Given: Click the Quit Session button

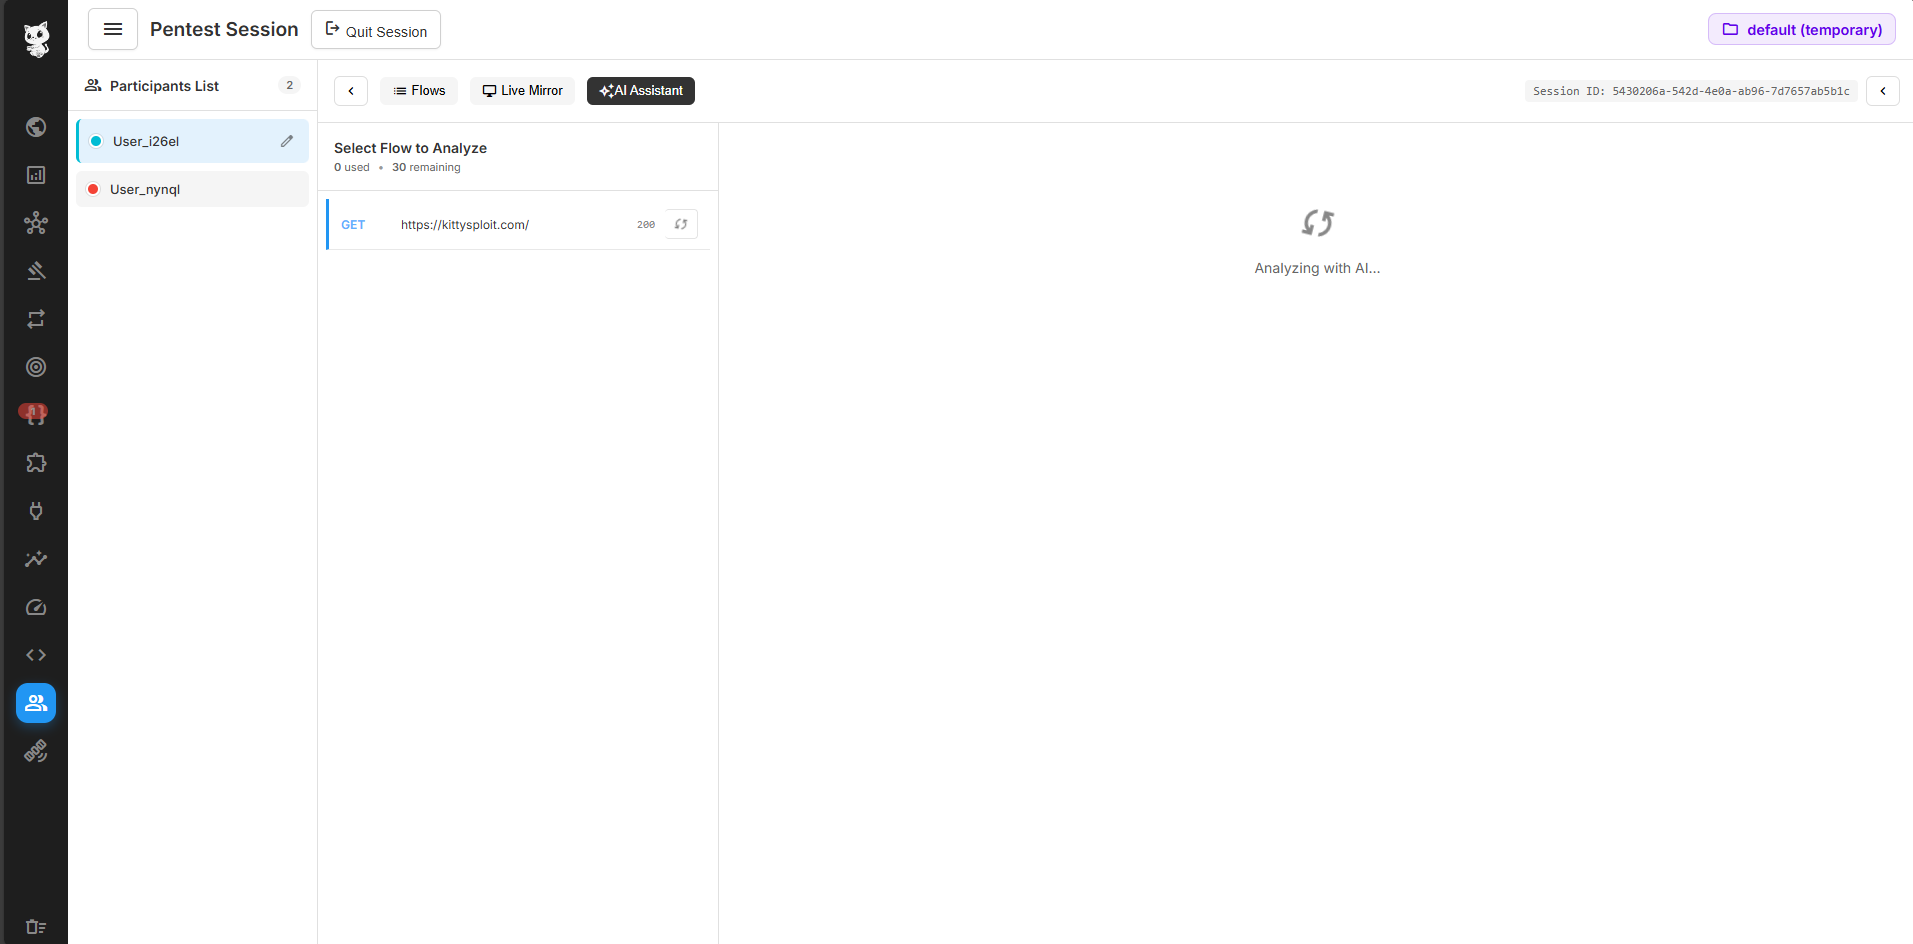Looking at the screenshot, I should point(375,29).
